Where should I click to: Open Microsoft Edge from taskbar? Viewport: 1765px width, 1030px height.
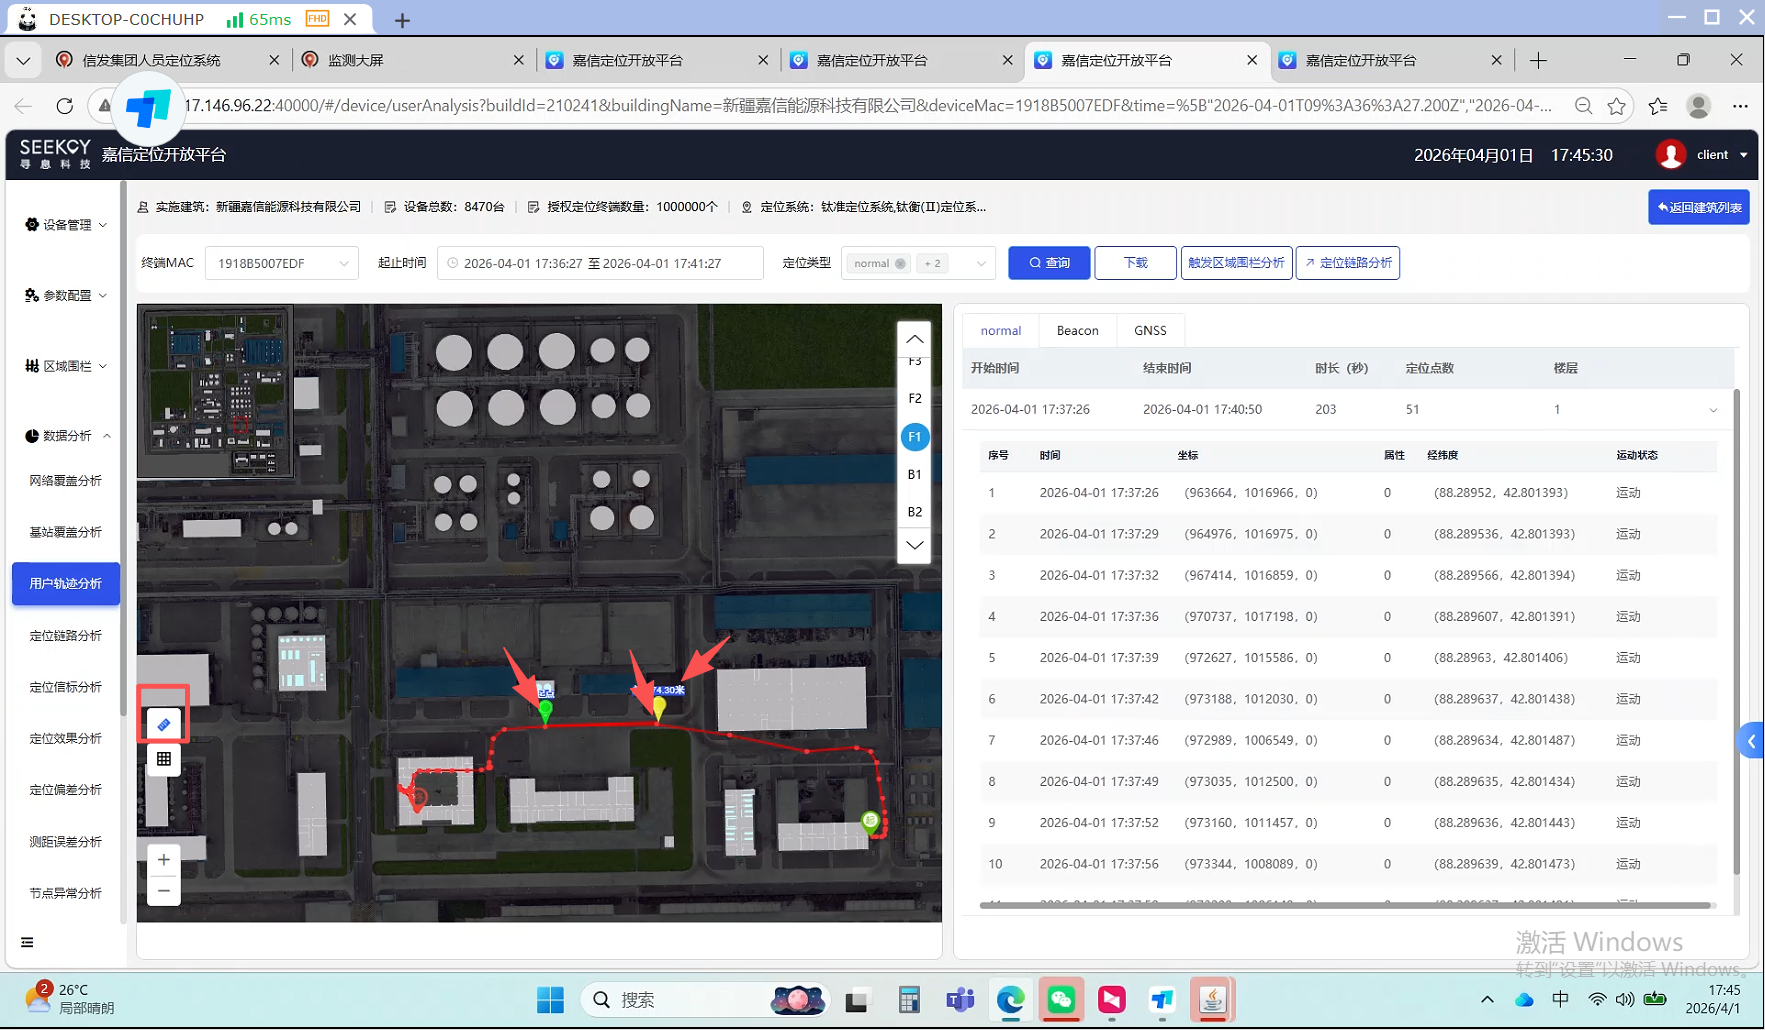[1010, 999]
